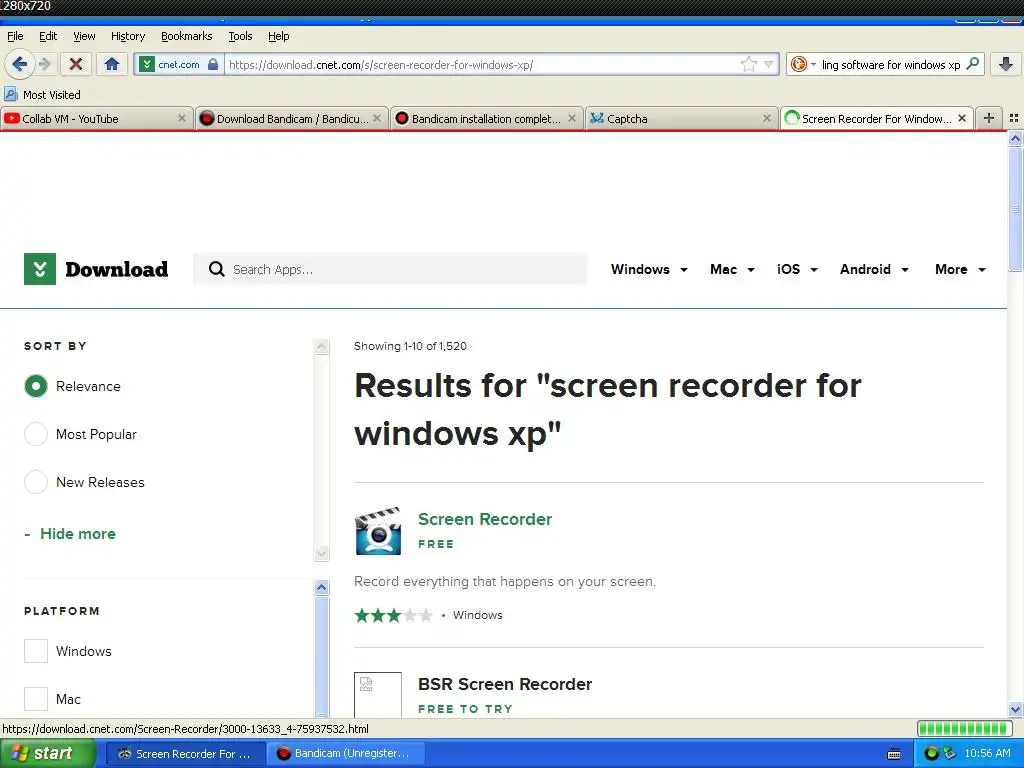Open the address bar history dropdown arrow
Viewport: 1024px width, 768px height.
769,64
